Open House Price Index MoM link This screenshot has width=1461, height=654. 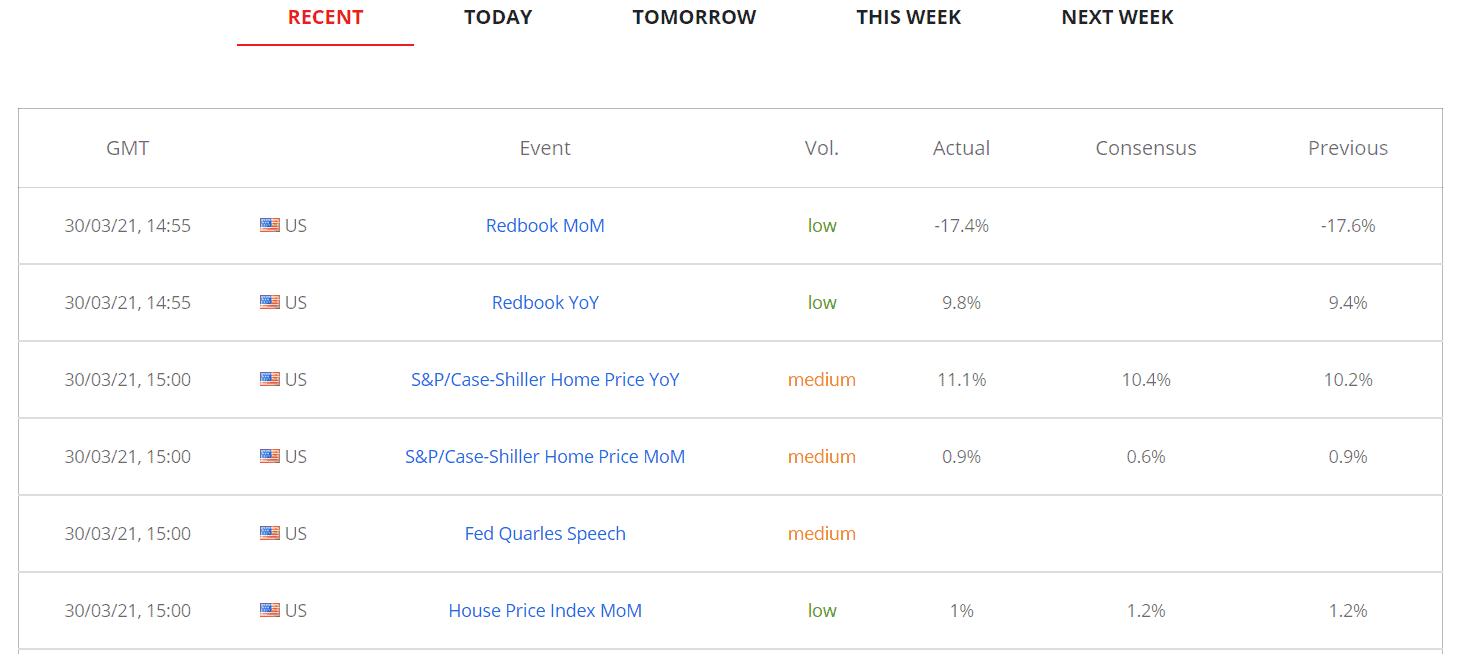(x=545, y=611)
